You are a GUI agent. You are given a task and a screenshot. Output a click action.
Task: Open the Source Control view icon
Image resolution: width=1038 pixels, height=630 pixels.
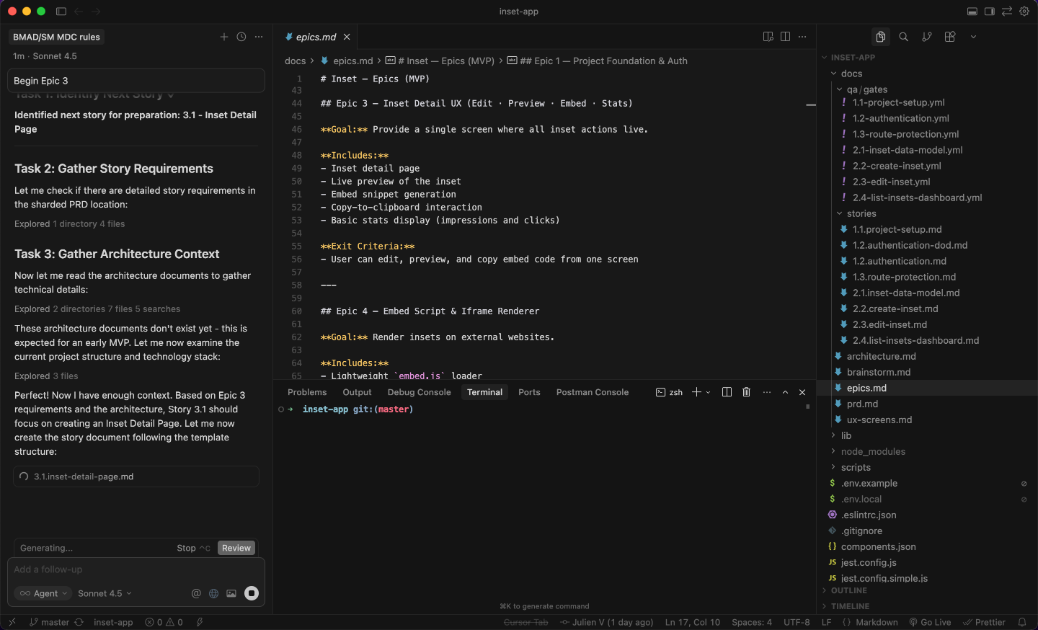click(927, 37)
